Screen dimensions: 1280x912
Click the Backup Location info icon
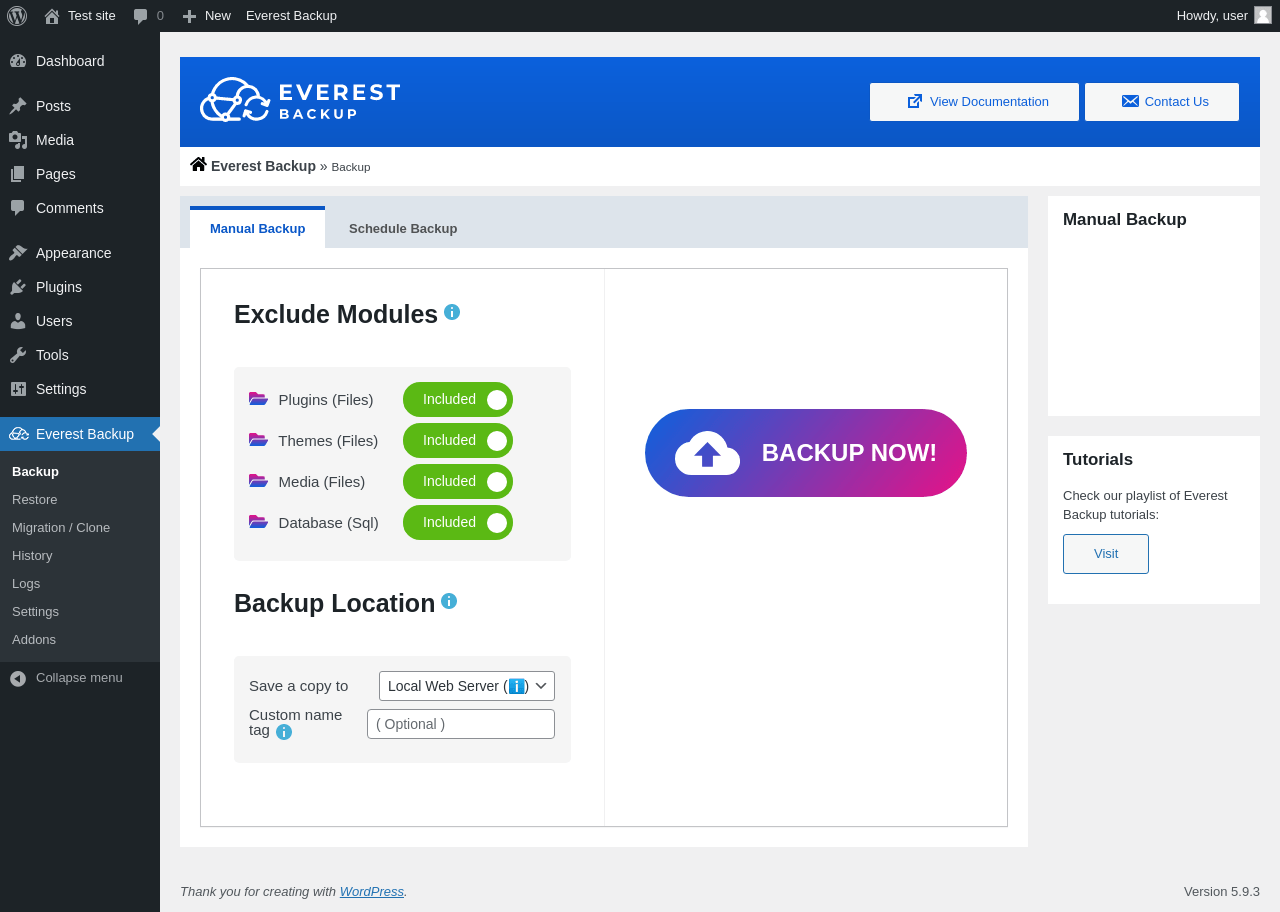[449, 601]
